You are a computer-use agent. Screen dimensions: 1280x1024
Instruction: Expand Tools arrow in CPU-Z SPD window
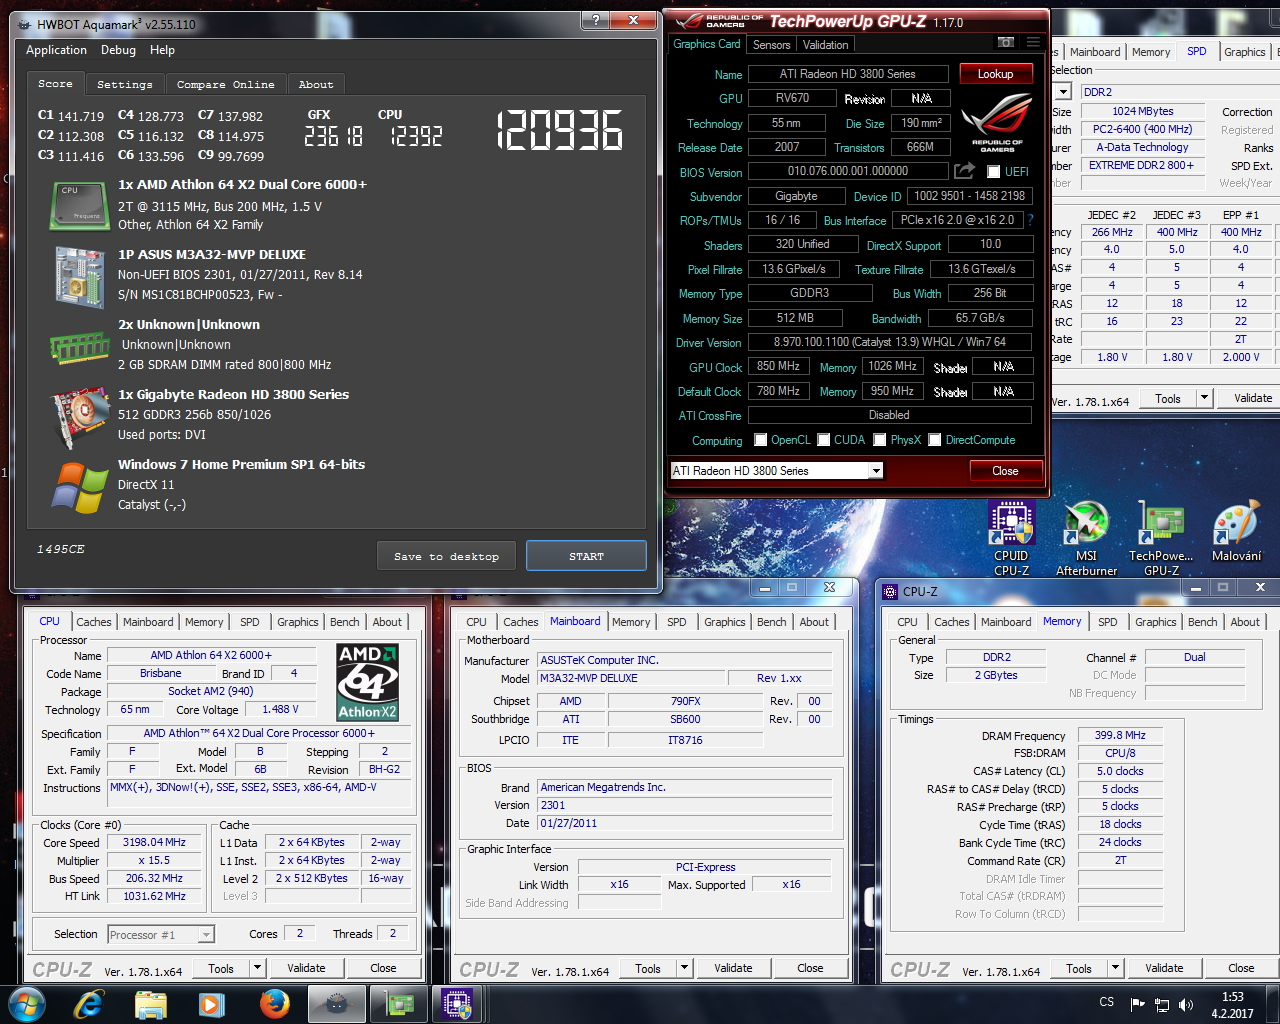pos(1204,398)
